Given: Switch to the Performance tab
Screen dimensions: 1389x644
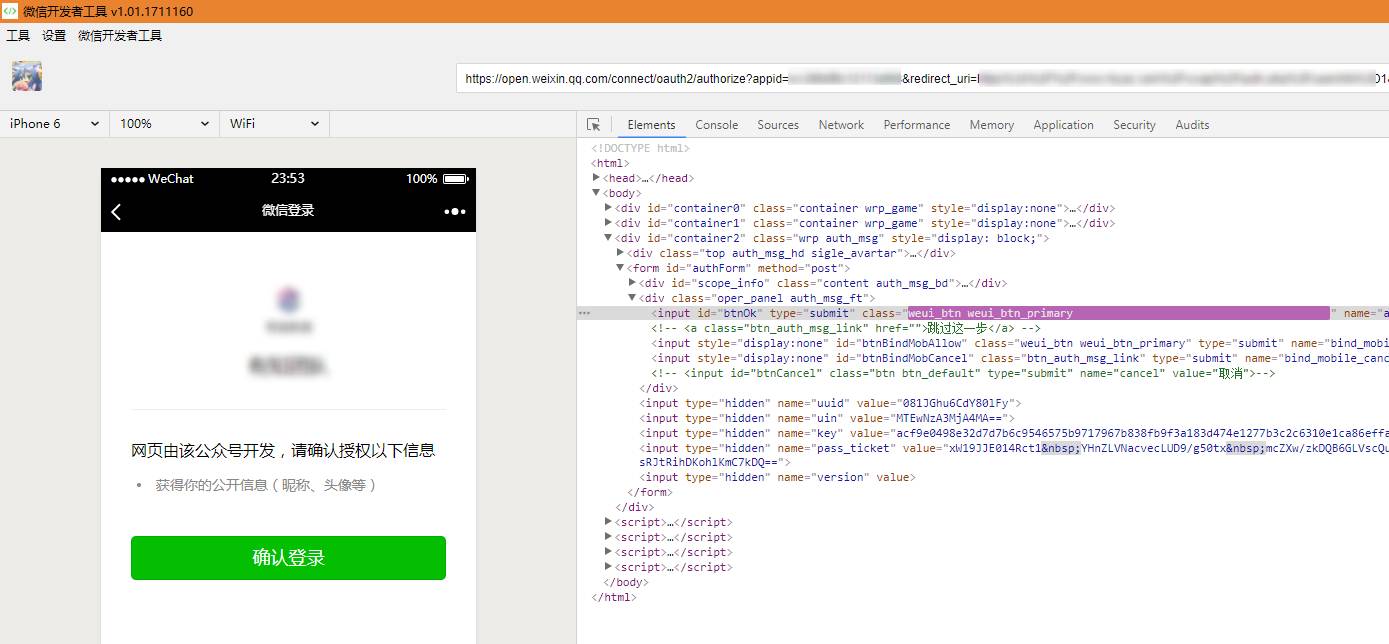Looking at the screenshot, I should pyautogui.click(x=917, y=125).
